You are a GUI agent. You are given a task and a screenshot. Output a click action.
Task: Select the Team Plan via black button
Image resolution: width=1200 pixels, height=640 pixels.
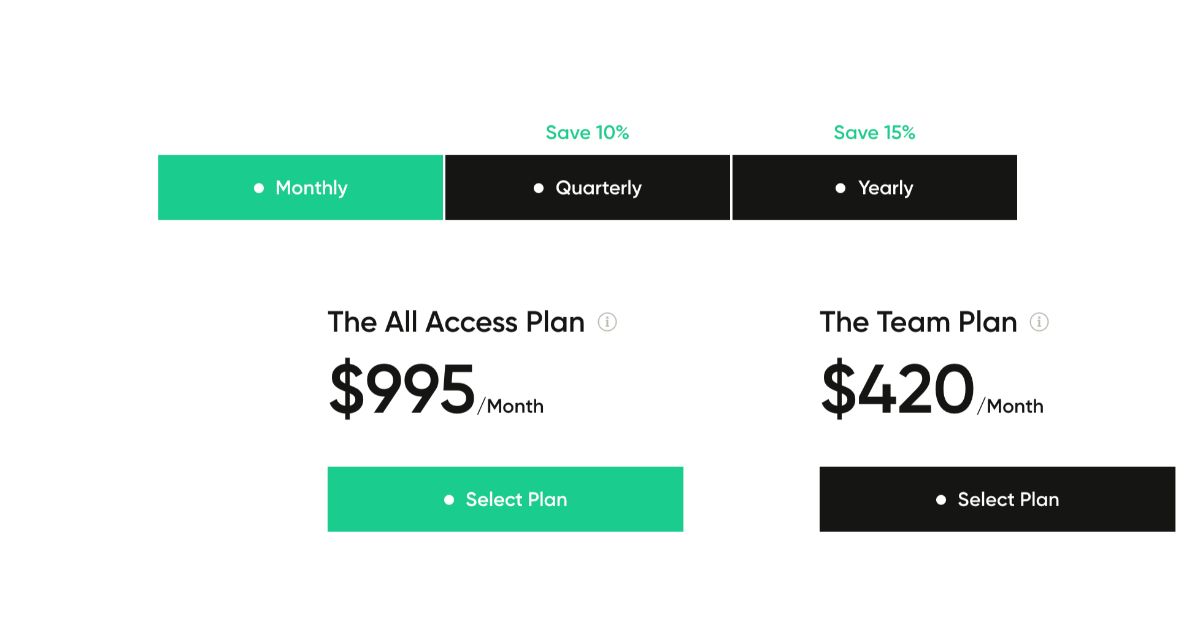997,499
